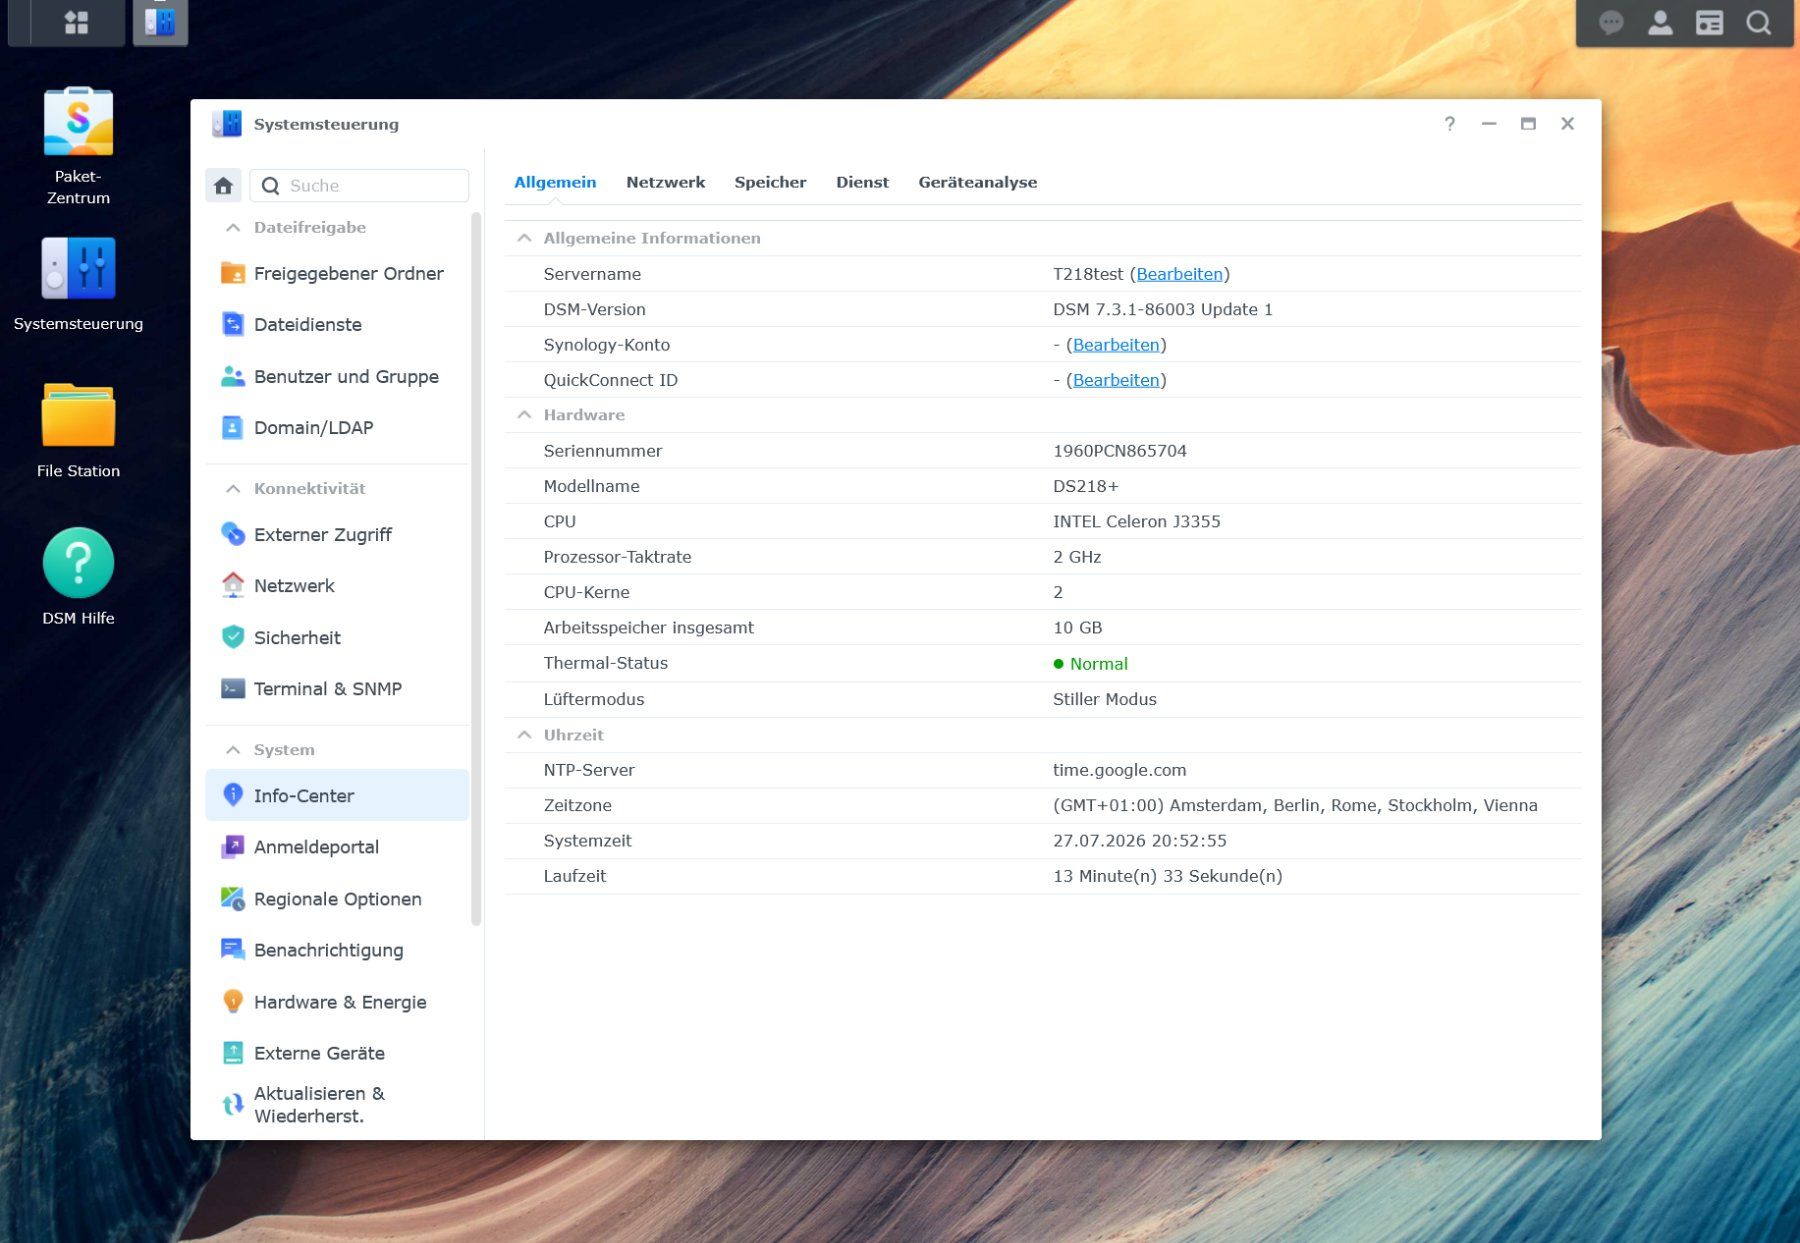
Task: Click Bearbeiten link for QuickConnect ID
Action: (x=1116, y=380)
